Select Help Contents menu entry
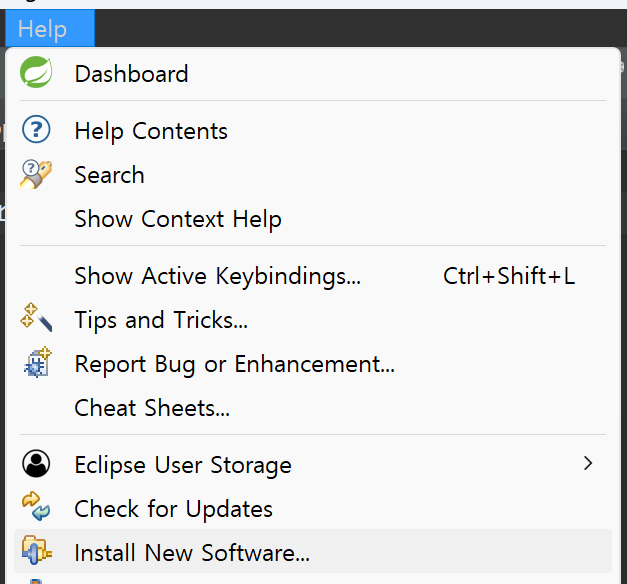Viewport: 627px width, 584px height. pos(151,132)
